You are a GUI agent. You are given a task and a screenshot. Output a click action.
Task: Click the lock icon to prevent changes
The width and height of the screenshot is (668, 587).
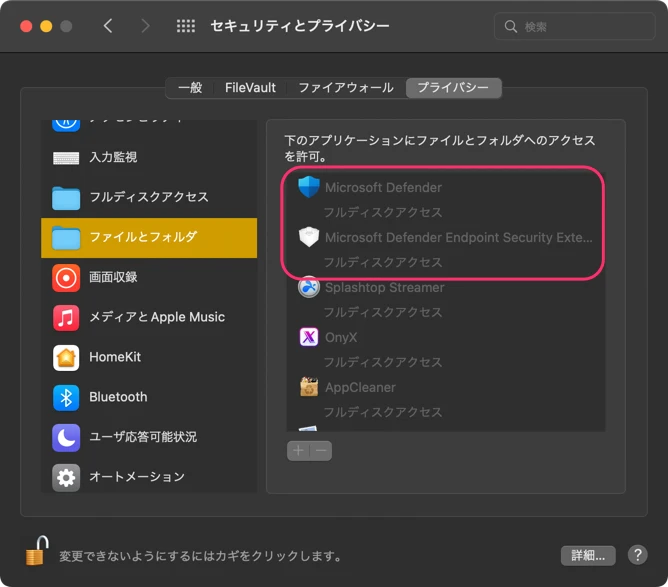point(36,550)
